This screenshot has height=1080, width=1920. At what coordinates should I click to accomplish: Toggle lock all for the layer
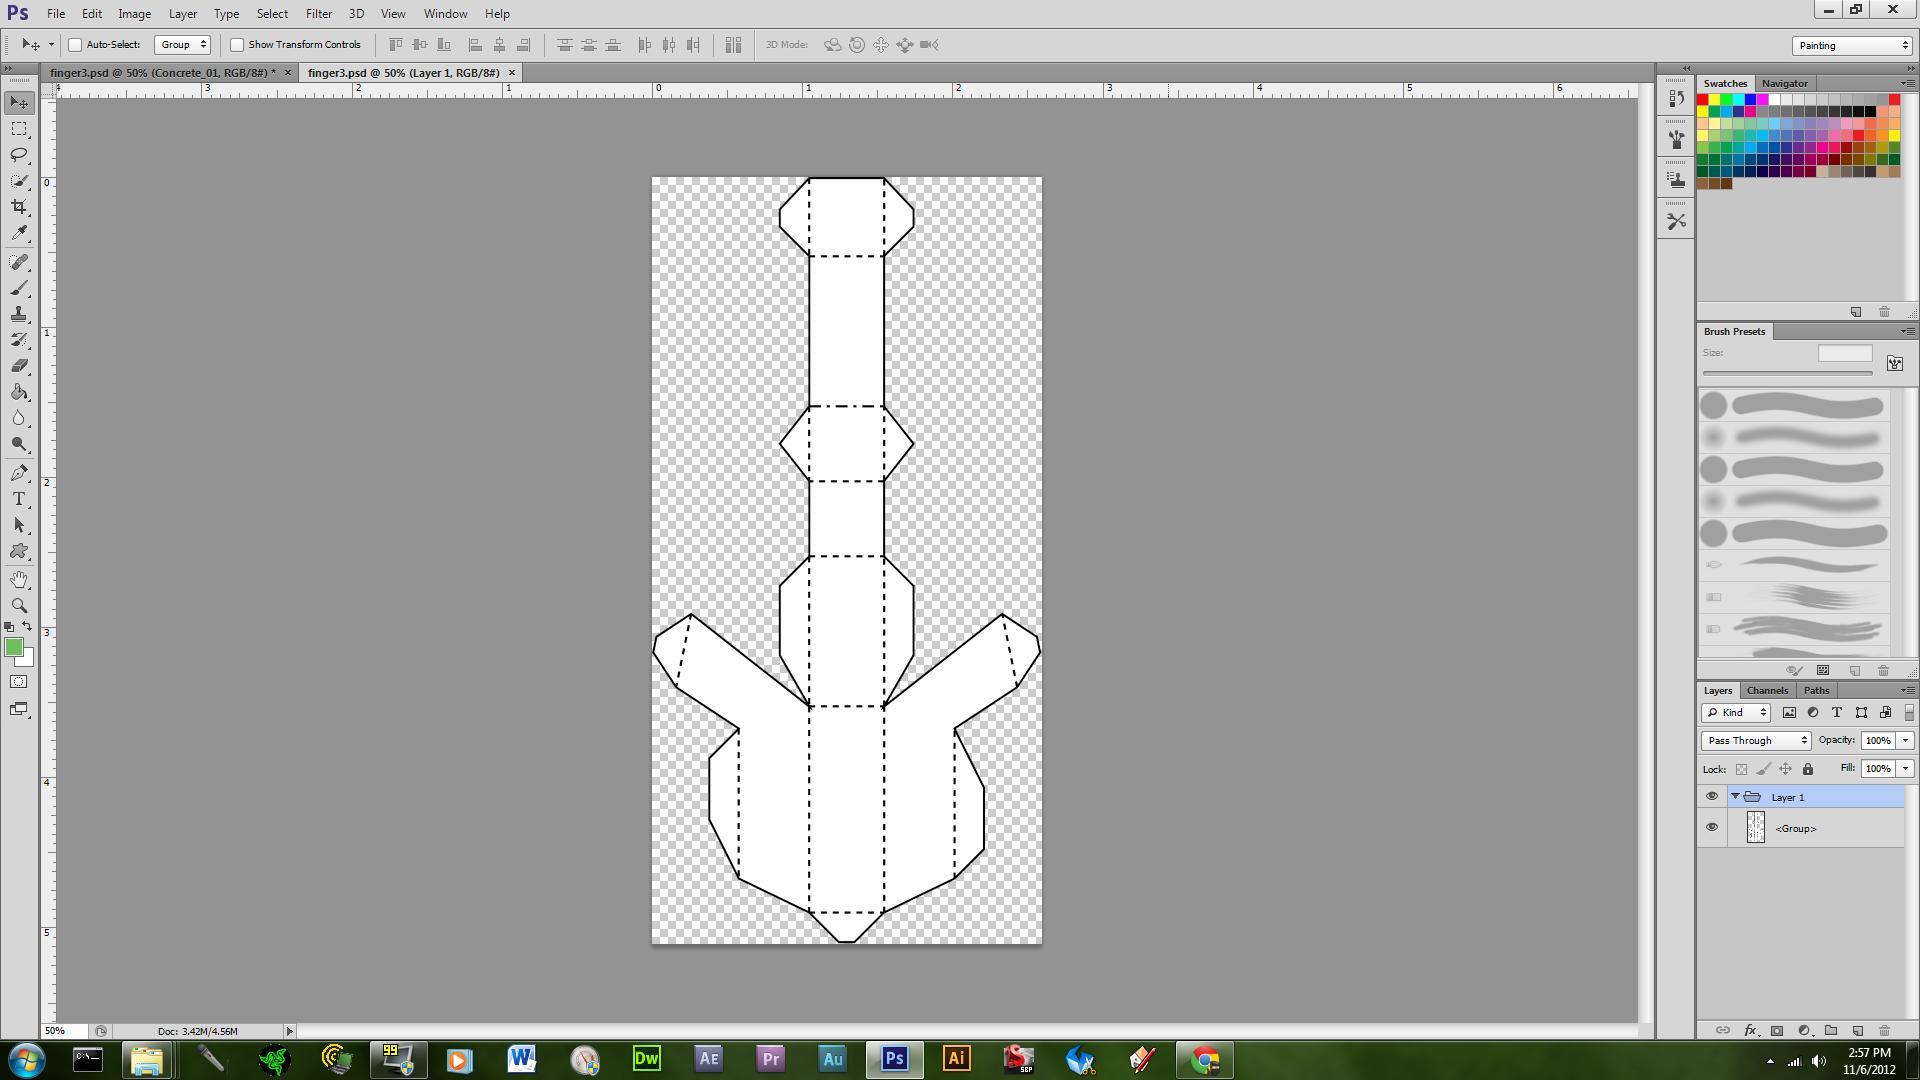[x=1807, y=769]
